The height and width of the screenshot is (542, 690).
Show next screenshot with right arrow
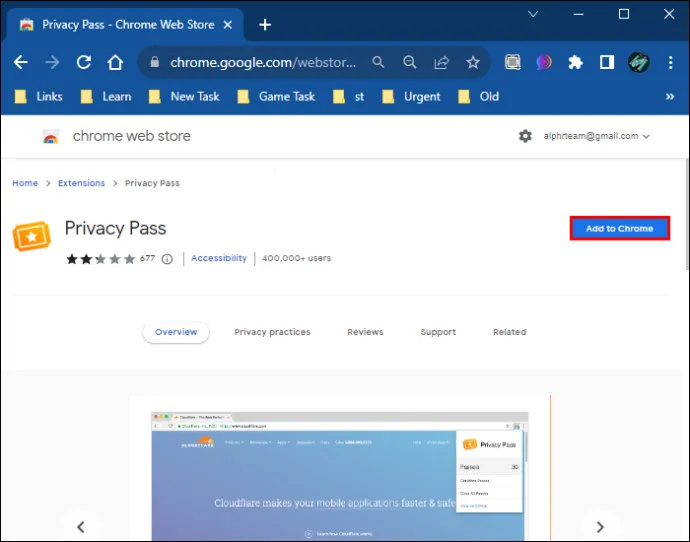click(x=600, y=527)
